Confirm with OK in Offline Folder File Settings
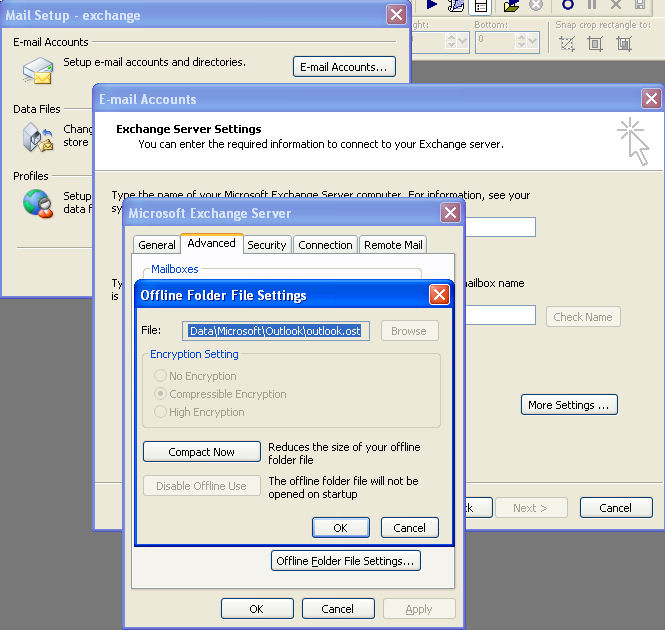The width and height of the screenshot is (665, 630). point(341,528)
